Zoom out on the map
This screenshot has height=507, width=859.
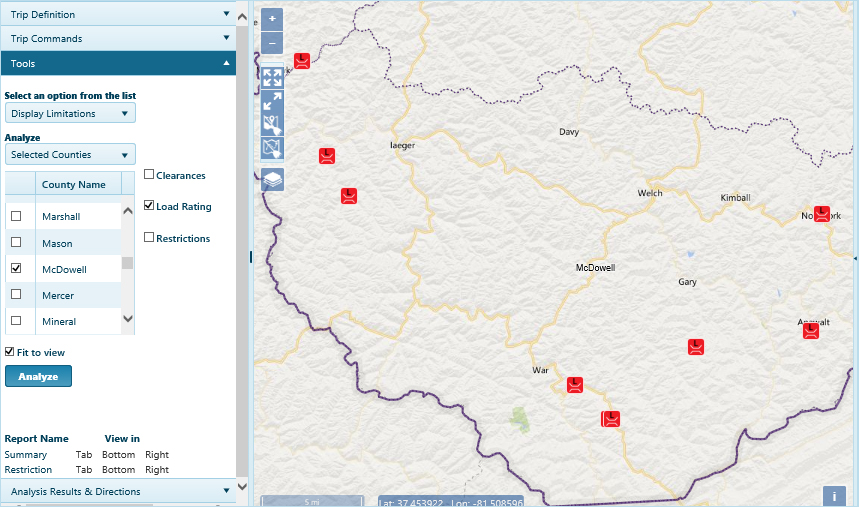tap(272, 43)
